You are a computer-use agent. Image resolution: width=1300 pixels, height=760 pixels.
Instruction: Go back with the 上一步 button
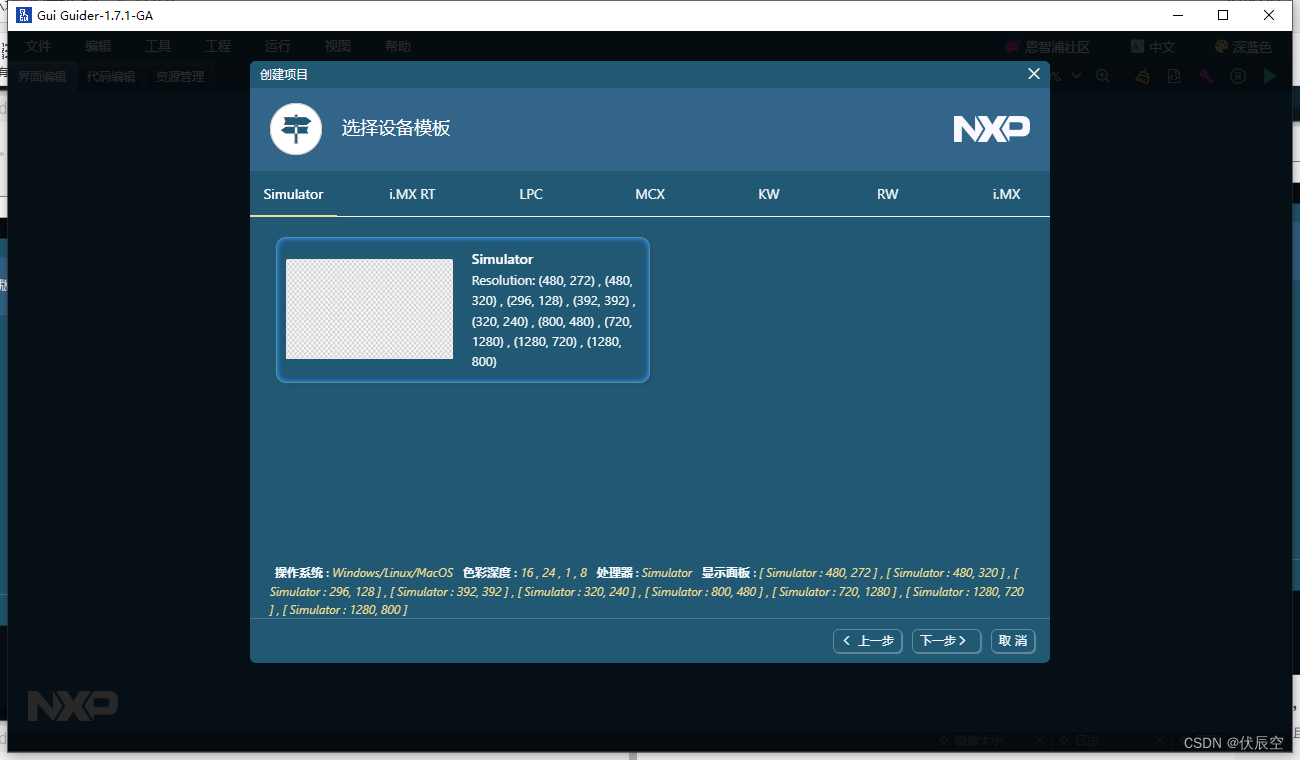[x=868, y=641]
